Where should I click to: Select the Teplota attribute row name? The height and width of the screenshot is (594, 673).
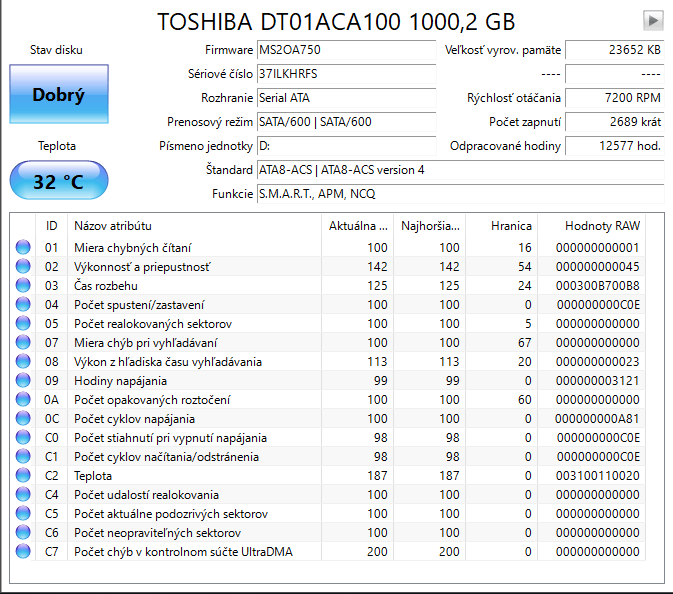tap(93, 476)
